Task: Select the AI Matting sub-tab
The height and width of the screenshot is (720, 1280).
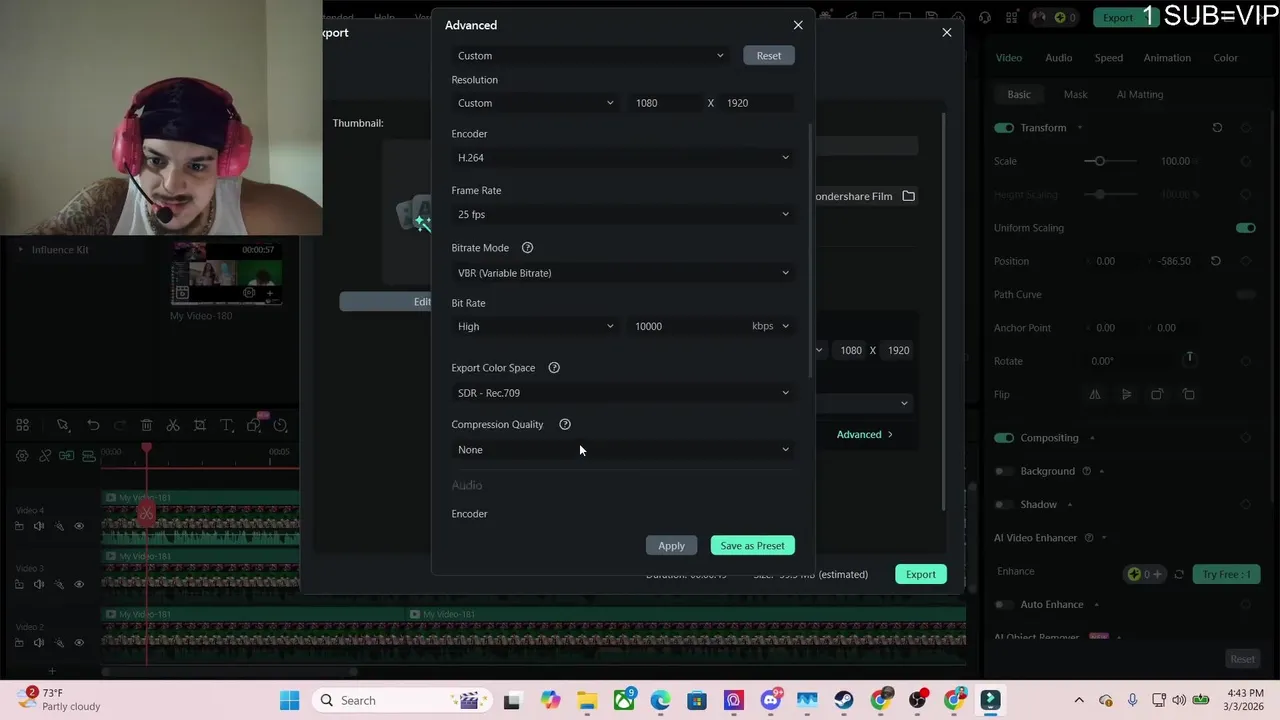Action: click(1140, 94)
